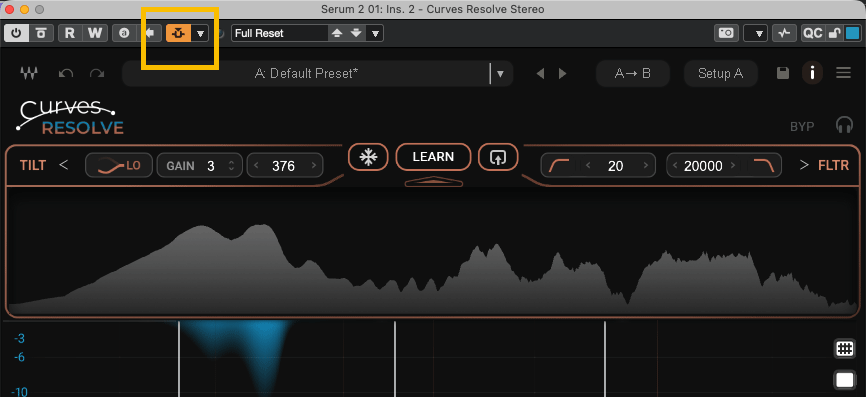Click the grid icon beside the graph
The height and width of the screenshot is (397, 866).
point(844,349)
